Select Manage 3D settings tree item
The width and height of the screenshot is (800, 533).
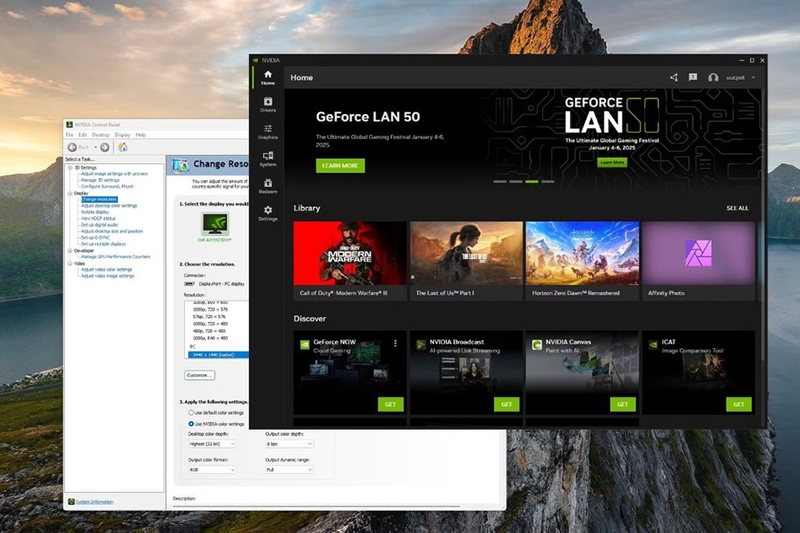[100, 180]
